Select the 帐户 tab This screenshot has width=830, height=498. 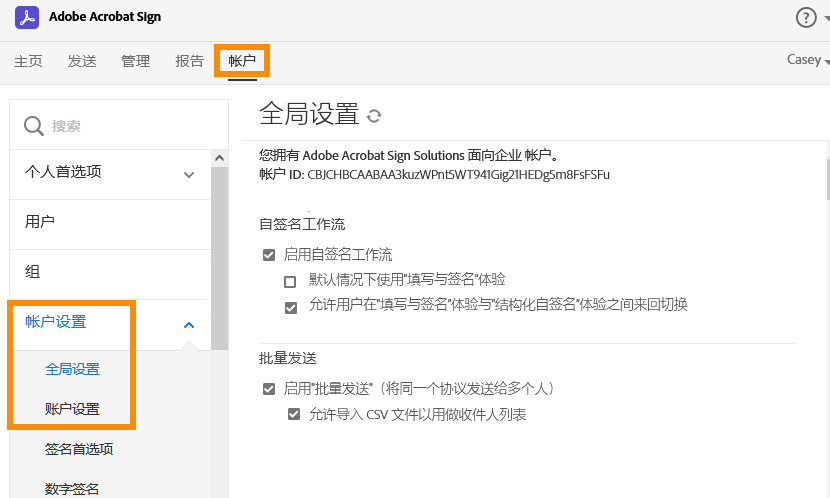(242, 61)
